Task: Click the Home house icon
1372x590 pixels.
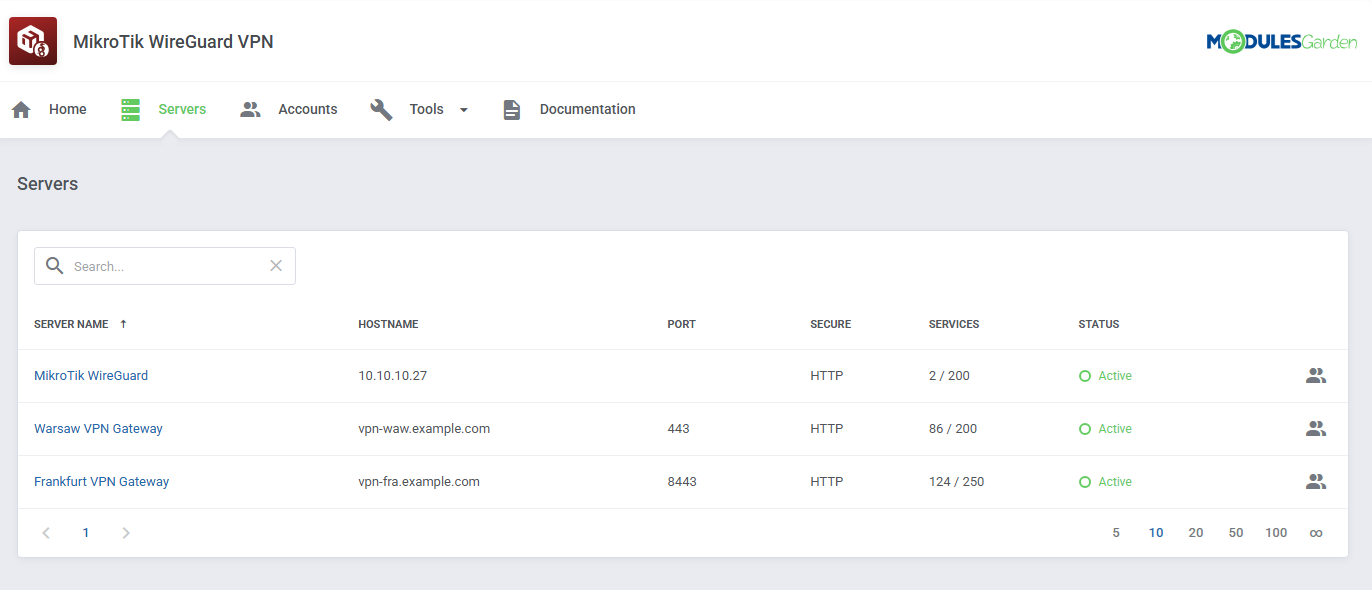Action: pos(21,110)
